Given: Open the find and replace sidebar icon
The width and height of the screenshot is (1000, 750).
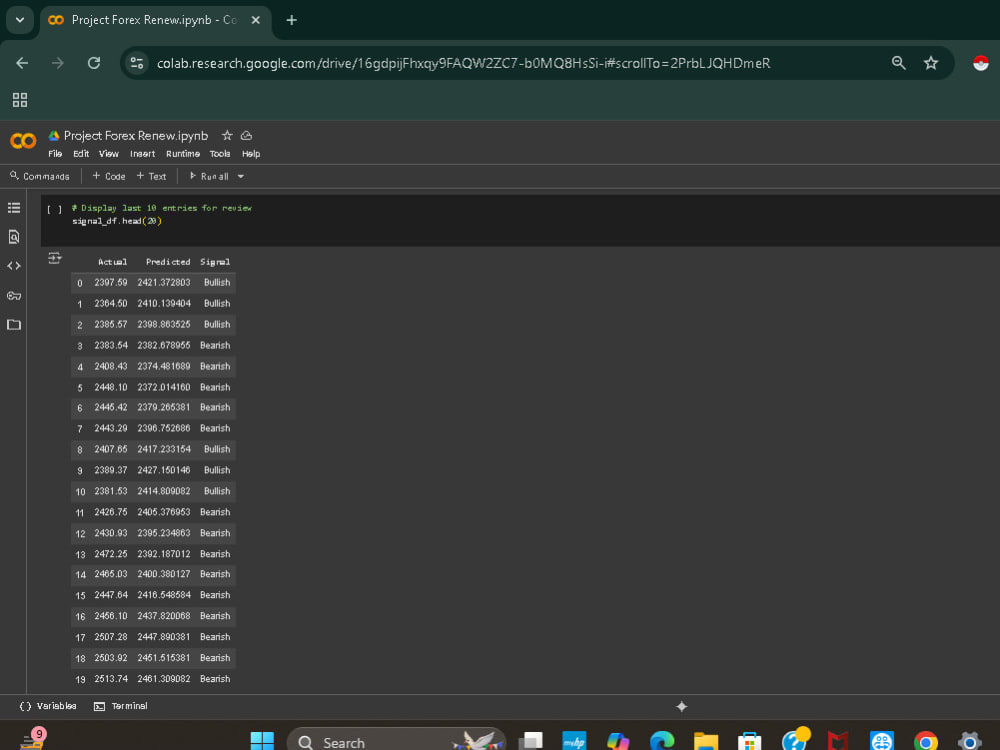Looking at the screenshot, I should [14, 237].
